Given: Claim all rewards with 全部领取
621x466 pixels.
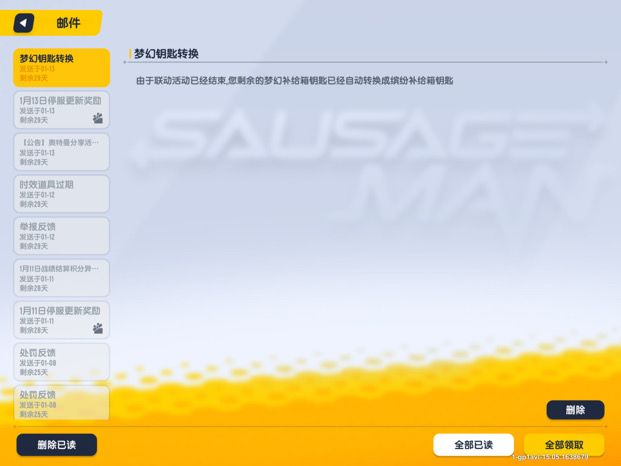Looking at the screenshot, I should click(564, 445).
